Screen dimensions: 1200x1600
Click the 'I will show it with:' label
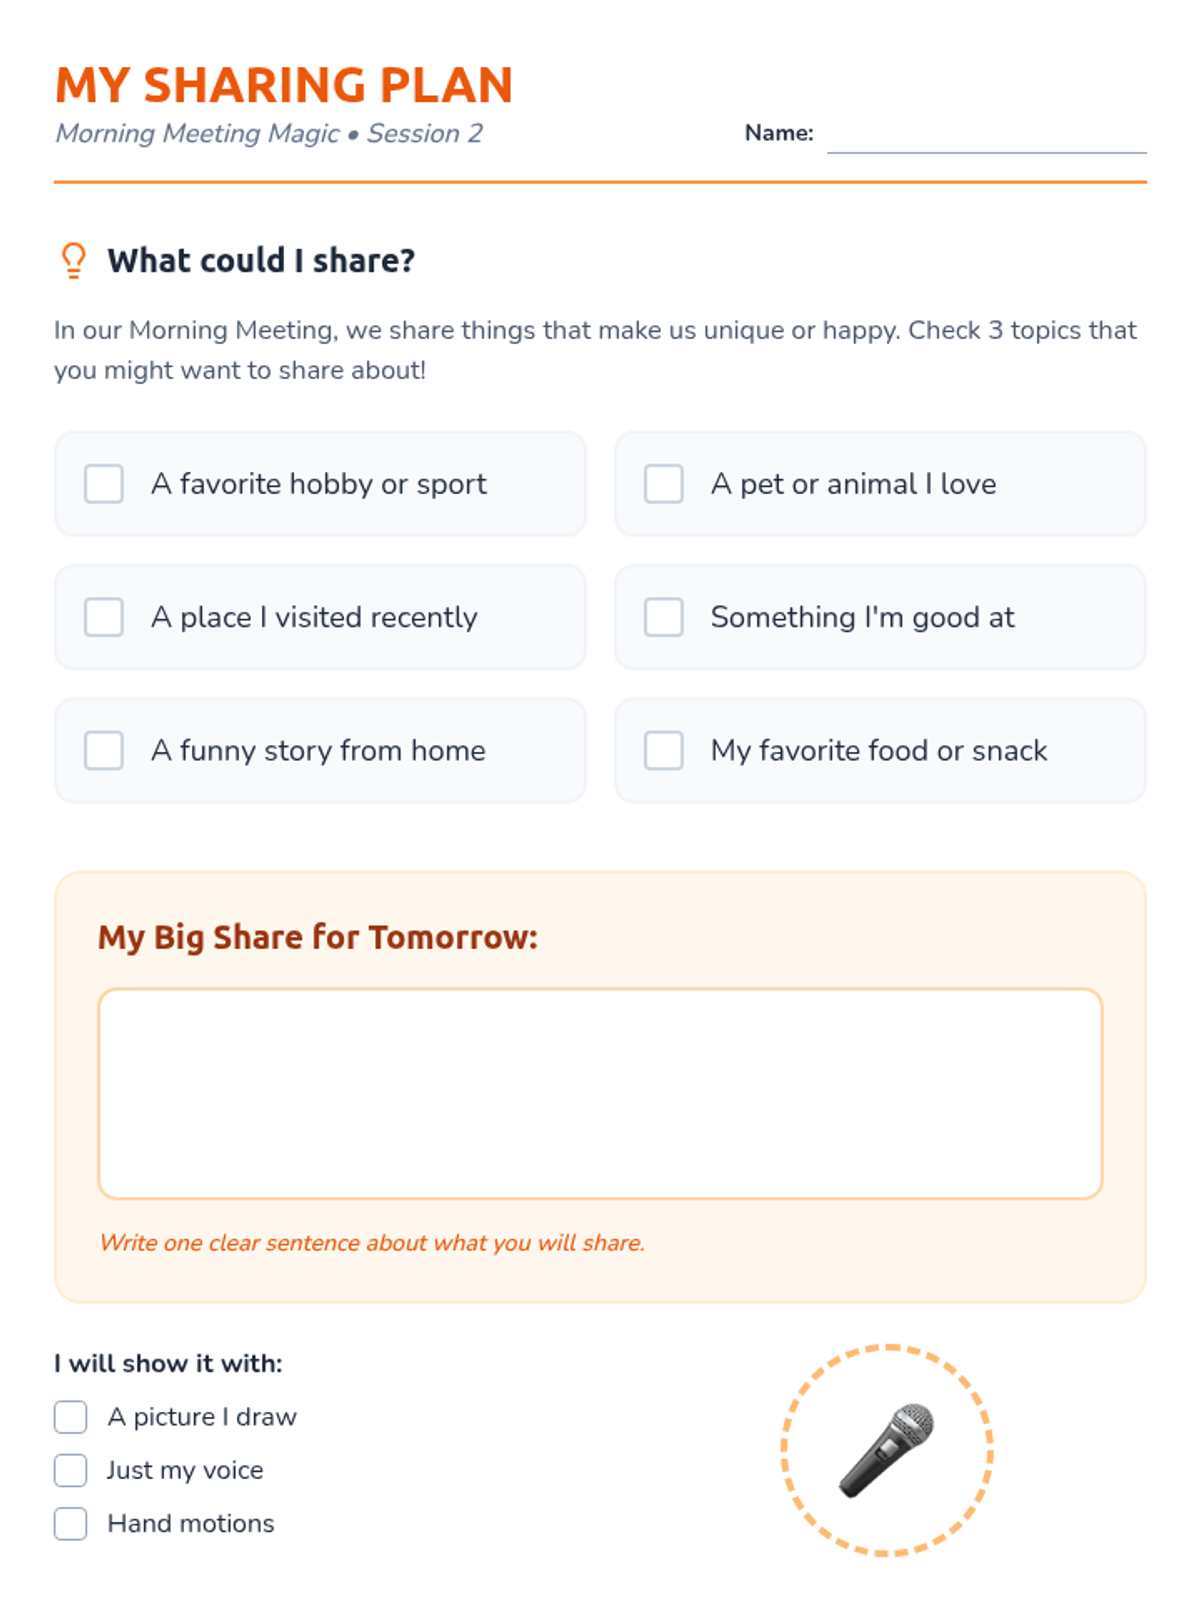[168, 1363]
